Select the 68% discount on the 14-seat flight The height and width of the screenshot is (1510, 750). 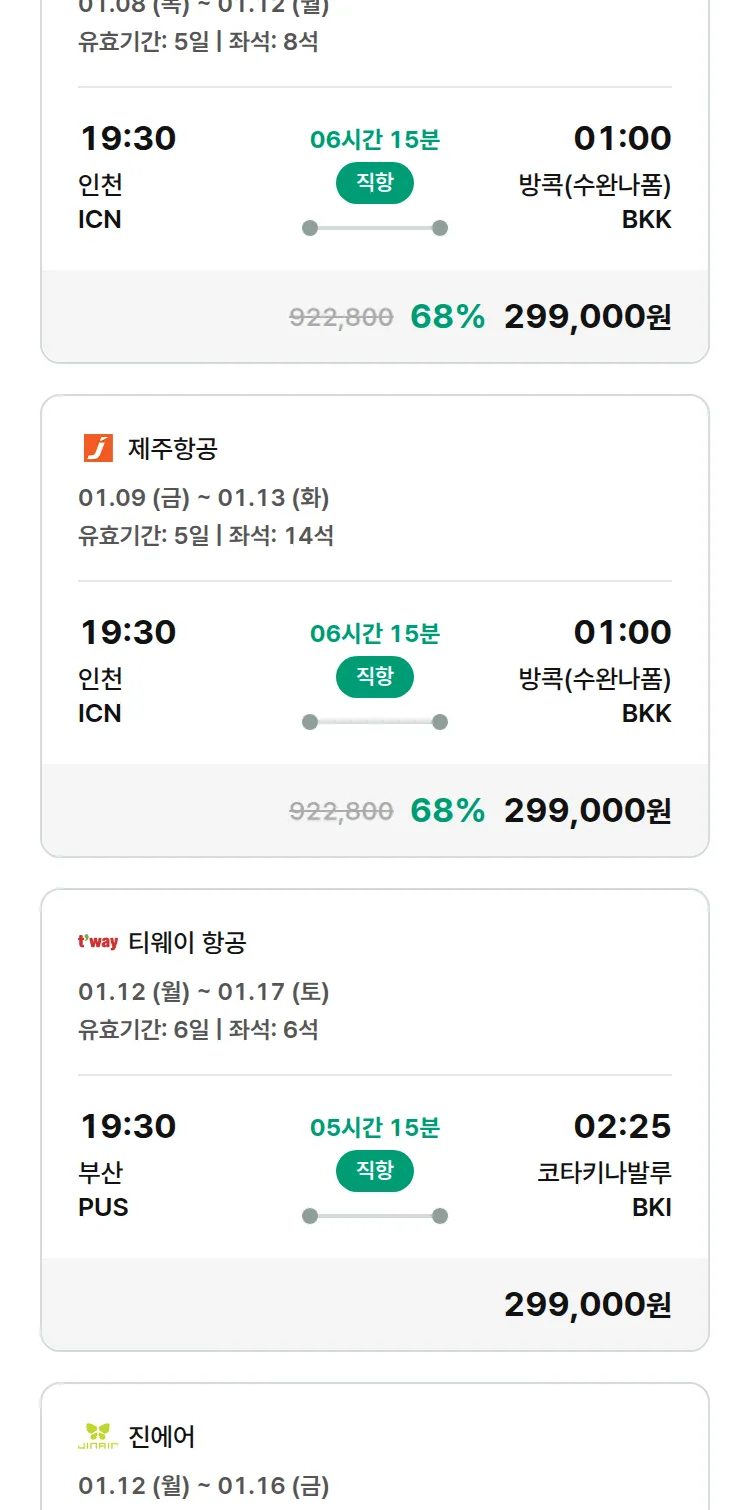tap(447, 810)
